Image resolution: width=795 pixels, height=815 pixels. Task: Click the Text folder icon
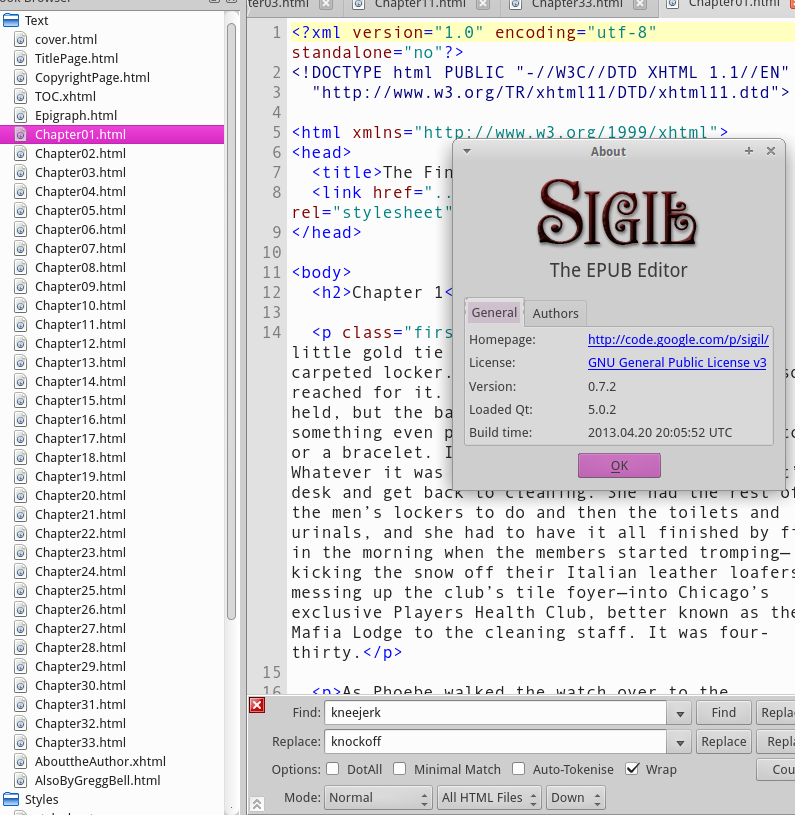12,20
